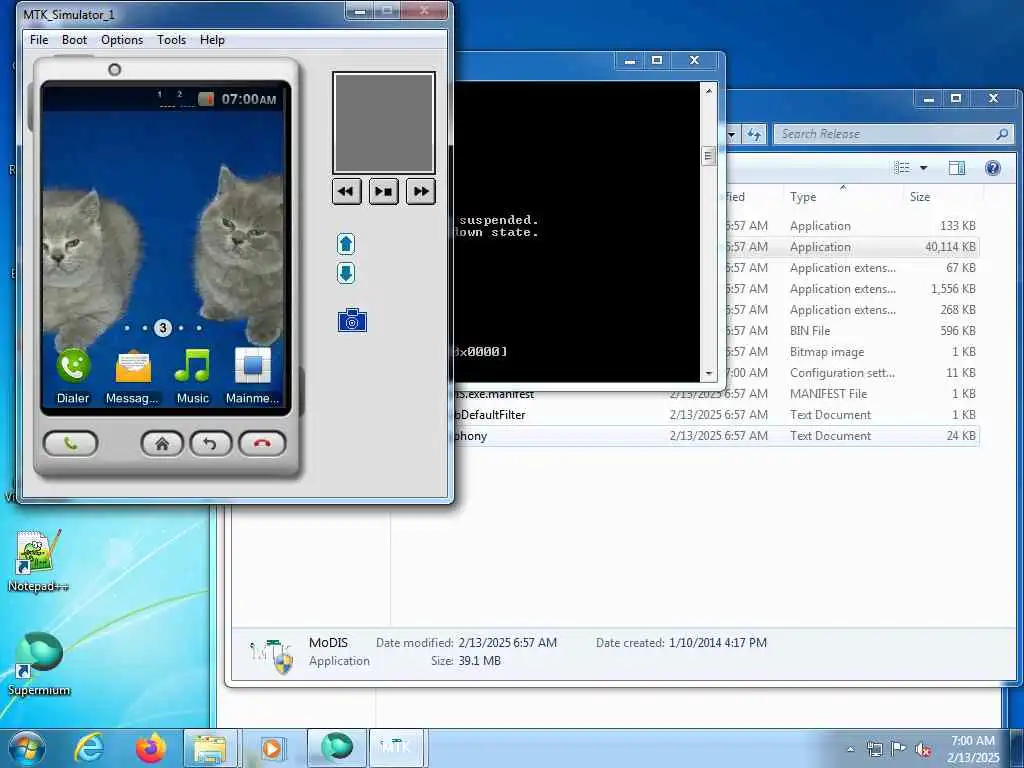
Task: Open the Tools menu
Action: tap(172, 40)
